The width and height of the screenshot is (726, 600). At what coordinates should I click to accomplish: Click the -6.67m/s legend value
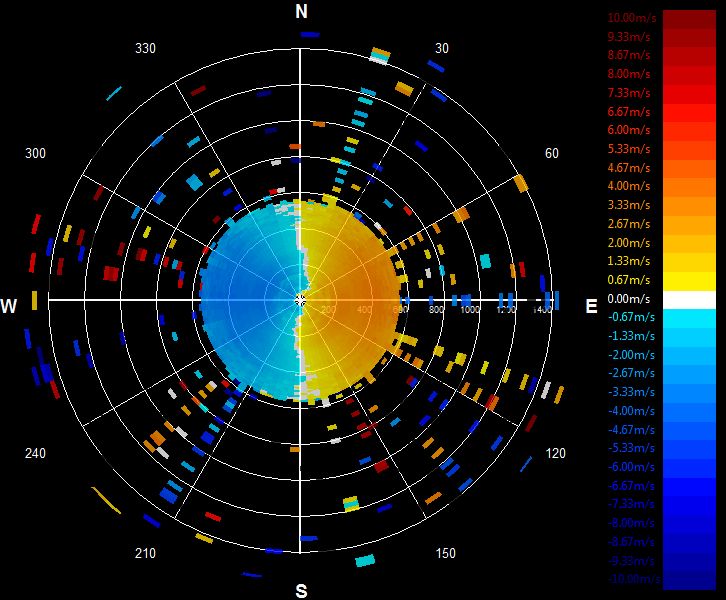point(631,486)
